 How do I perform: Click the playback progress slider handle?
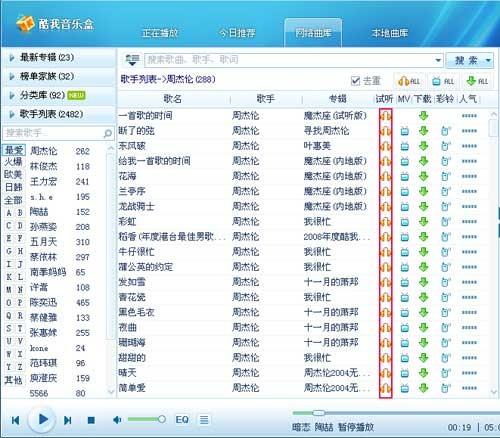[318, 413]
